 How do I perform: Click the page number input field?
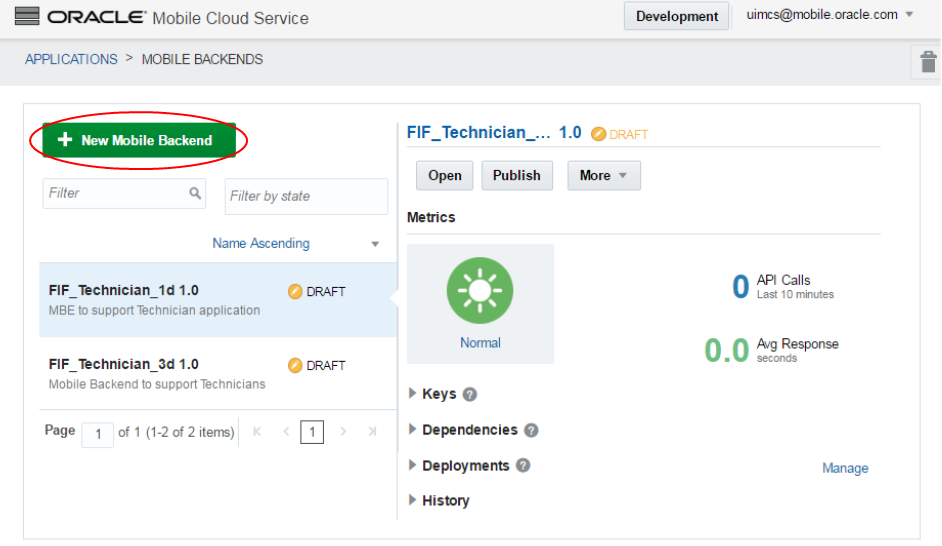pos(98,434)
